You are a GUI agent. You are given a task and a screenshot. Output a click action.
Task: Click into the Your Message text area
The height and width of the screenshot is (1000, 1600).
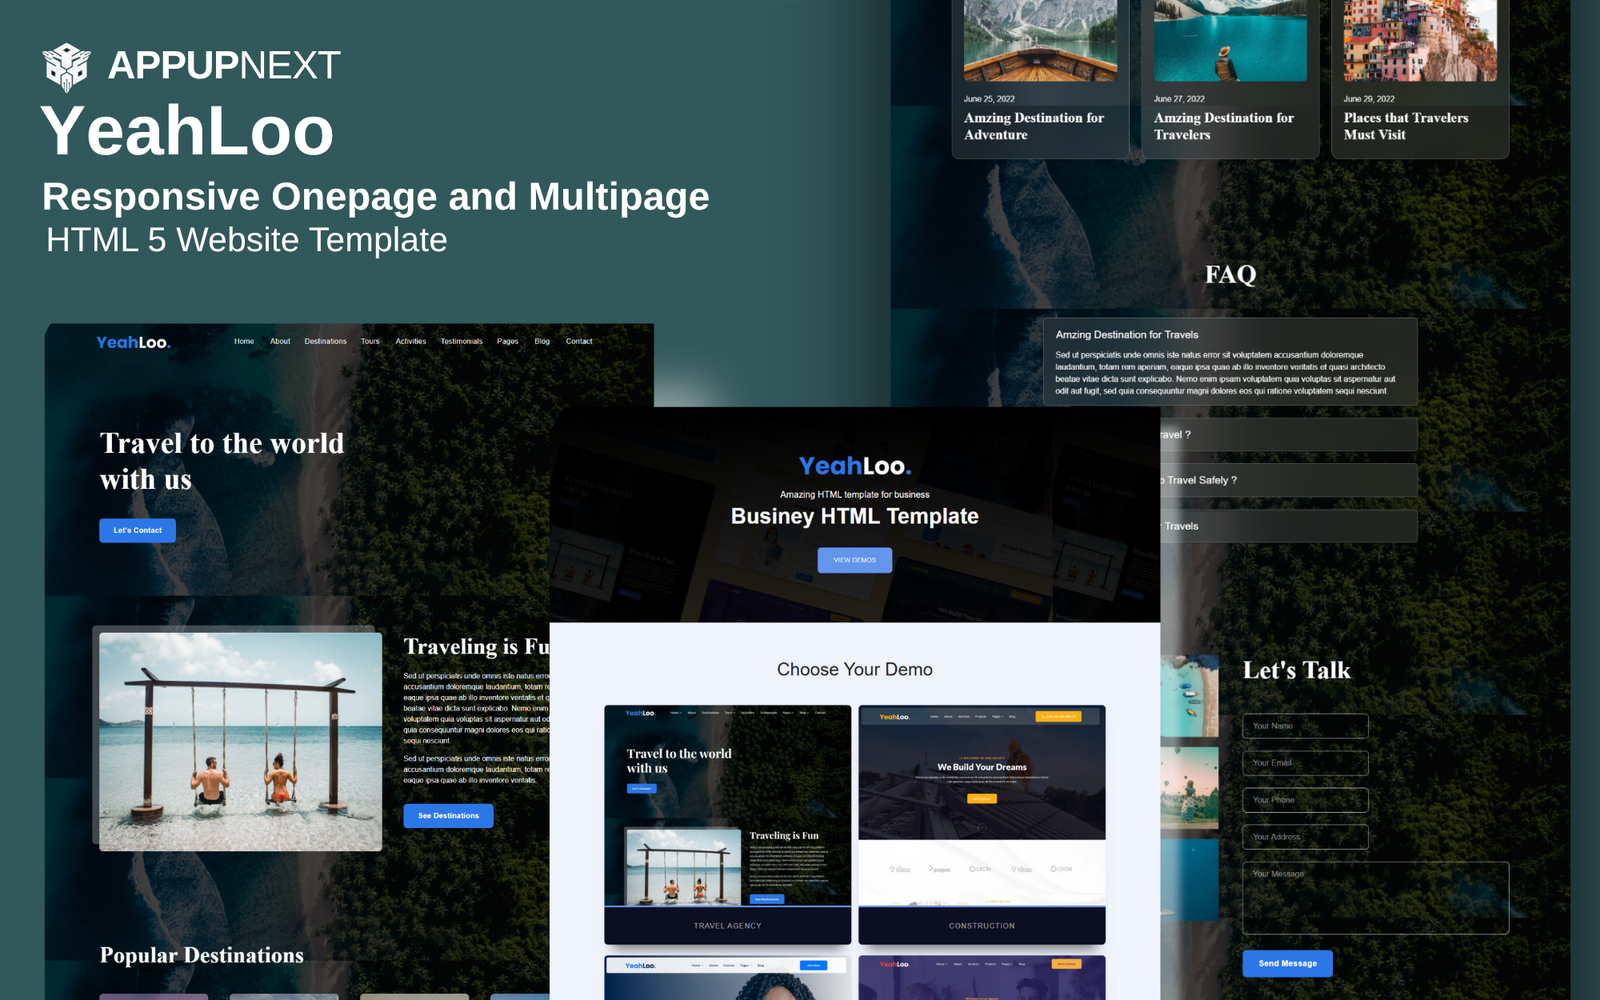tap(1374, 898)
